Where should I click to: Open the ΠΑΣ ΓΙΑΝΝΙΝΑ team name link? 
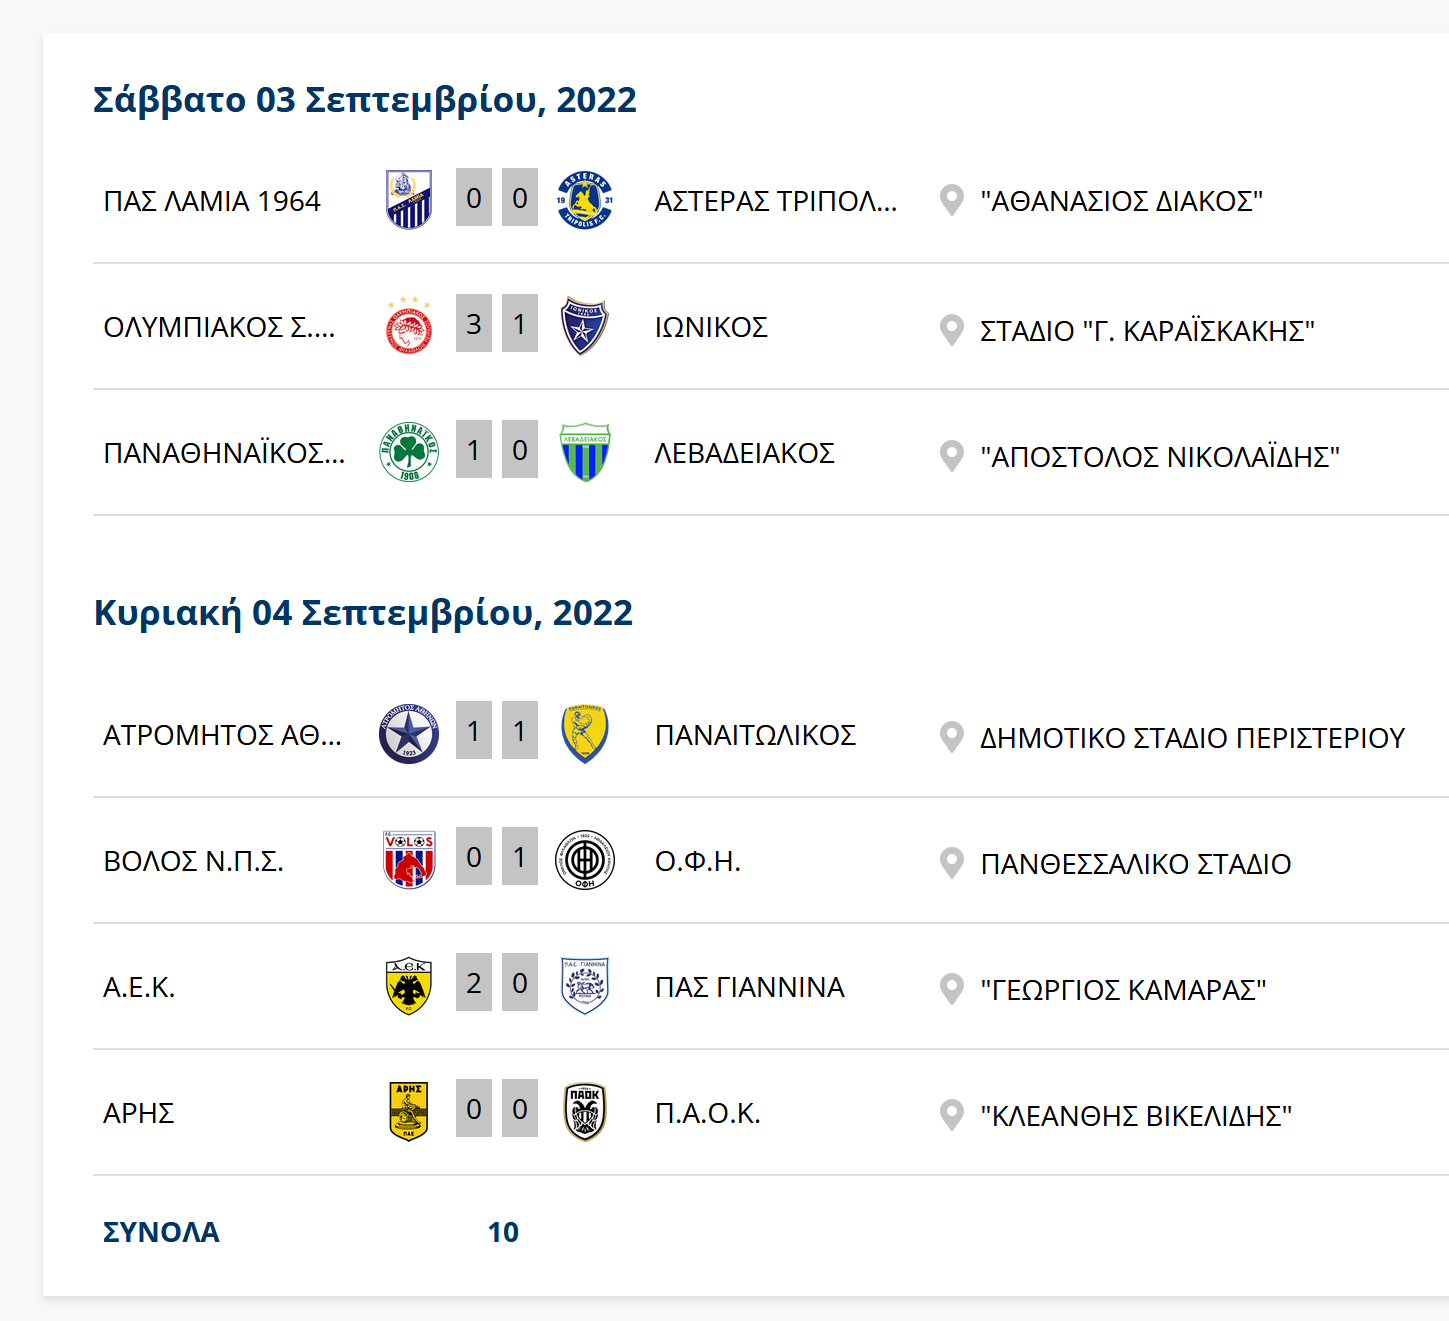click(x=749, y=987)
